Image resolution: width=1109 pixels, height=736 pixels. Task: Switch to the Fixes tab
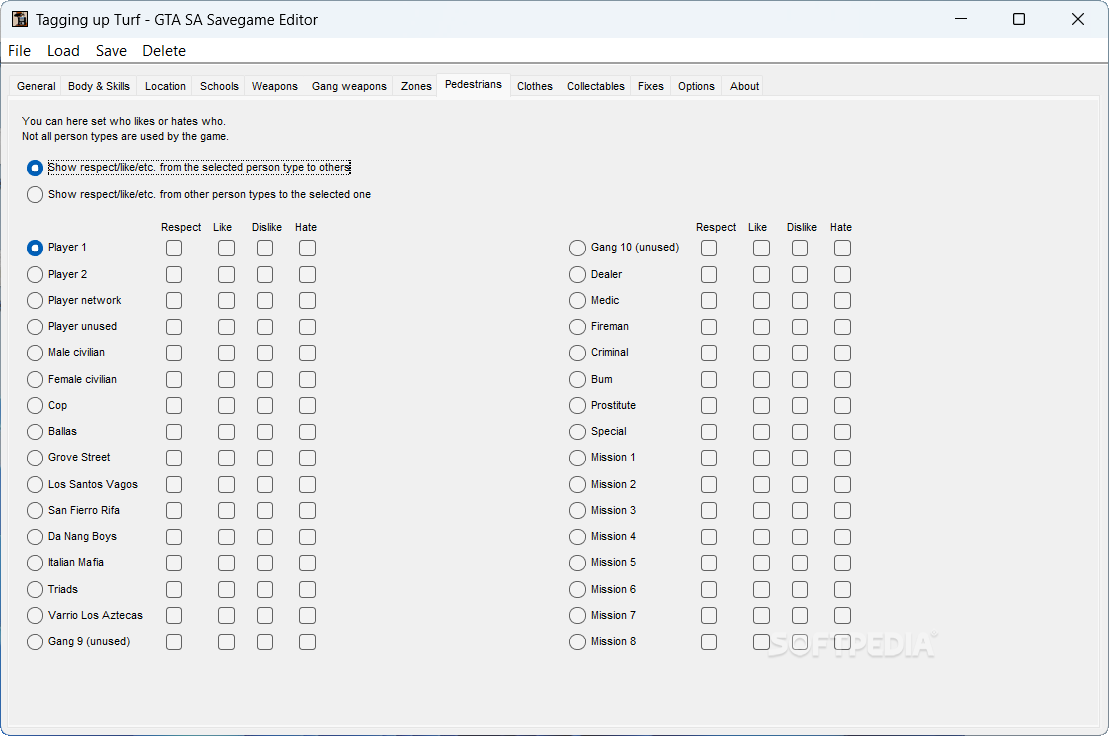click(x=651, y=86)
